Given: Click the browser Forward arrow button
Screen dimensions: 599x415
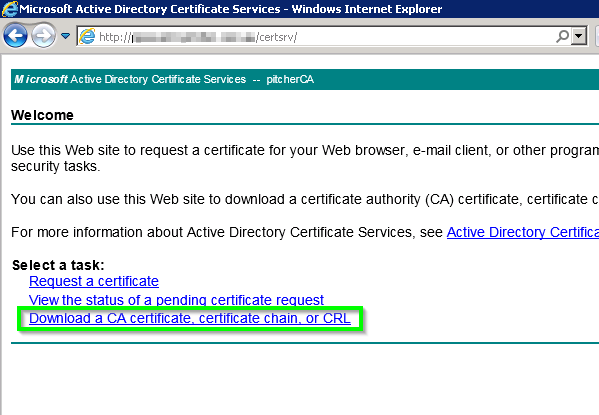Looking at the screenshot, I should (x=43, y=36).
